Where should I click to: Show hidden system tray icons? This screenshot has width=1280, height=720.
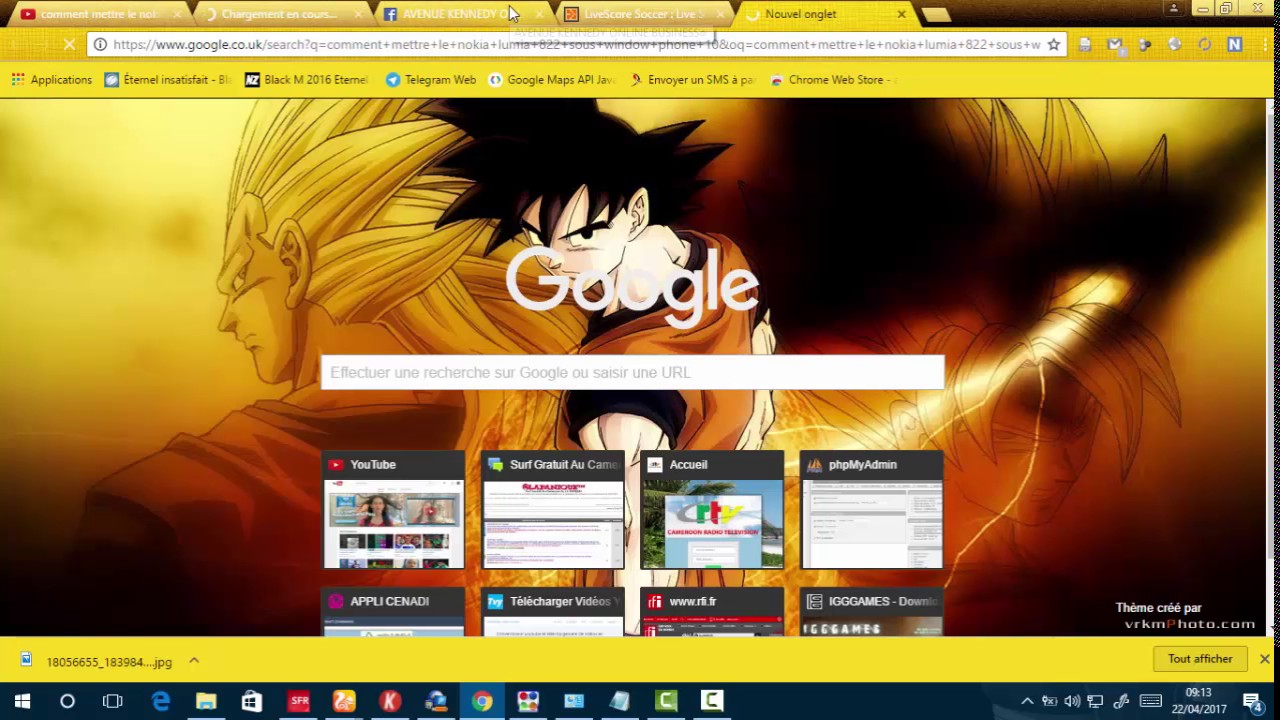1027,701
